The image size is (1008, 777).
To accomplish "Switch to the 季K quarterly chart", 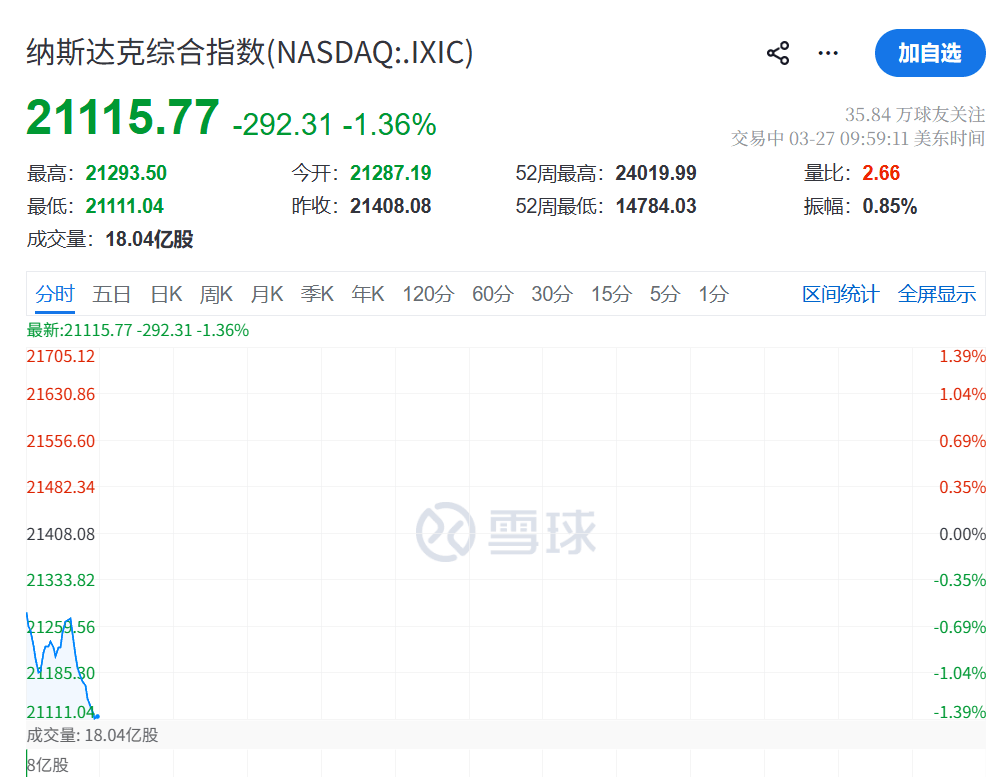I will click(x=317, y=294).
